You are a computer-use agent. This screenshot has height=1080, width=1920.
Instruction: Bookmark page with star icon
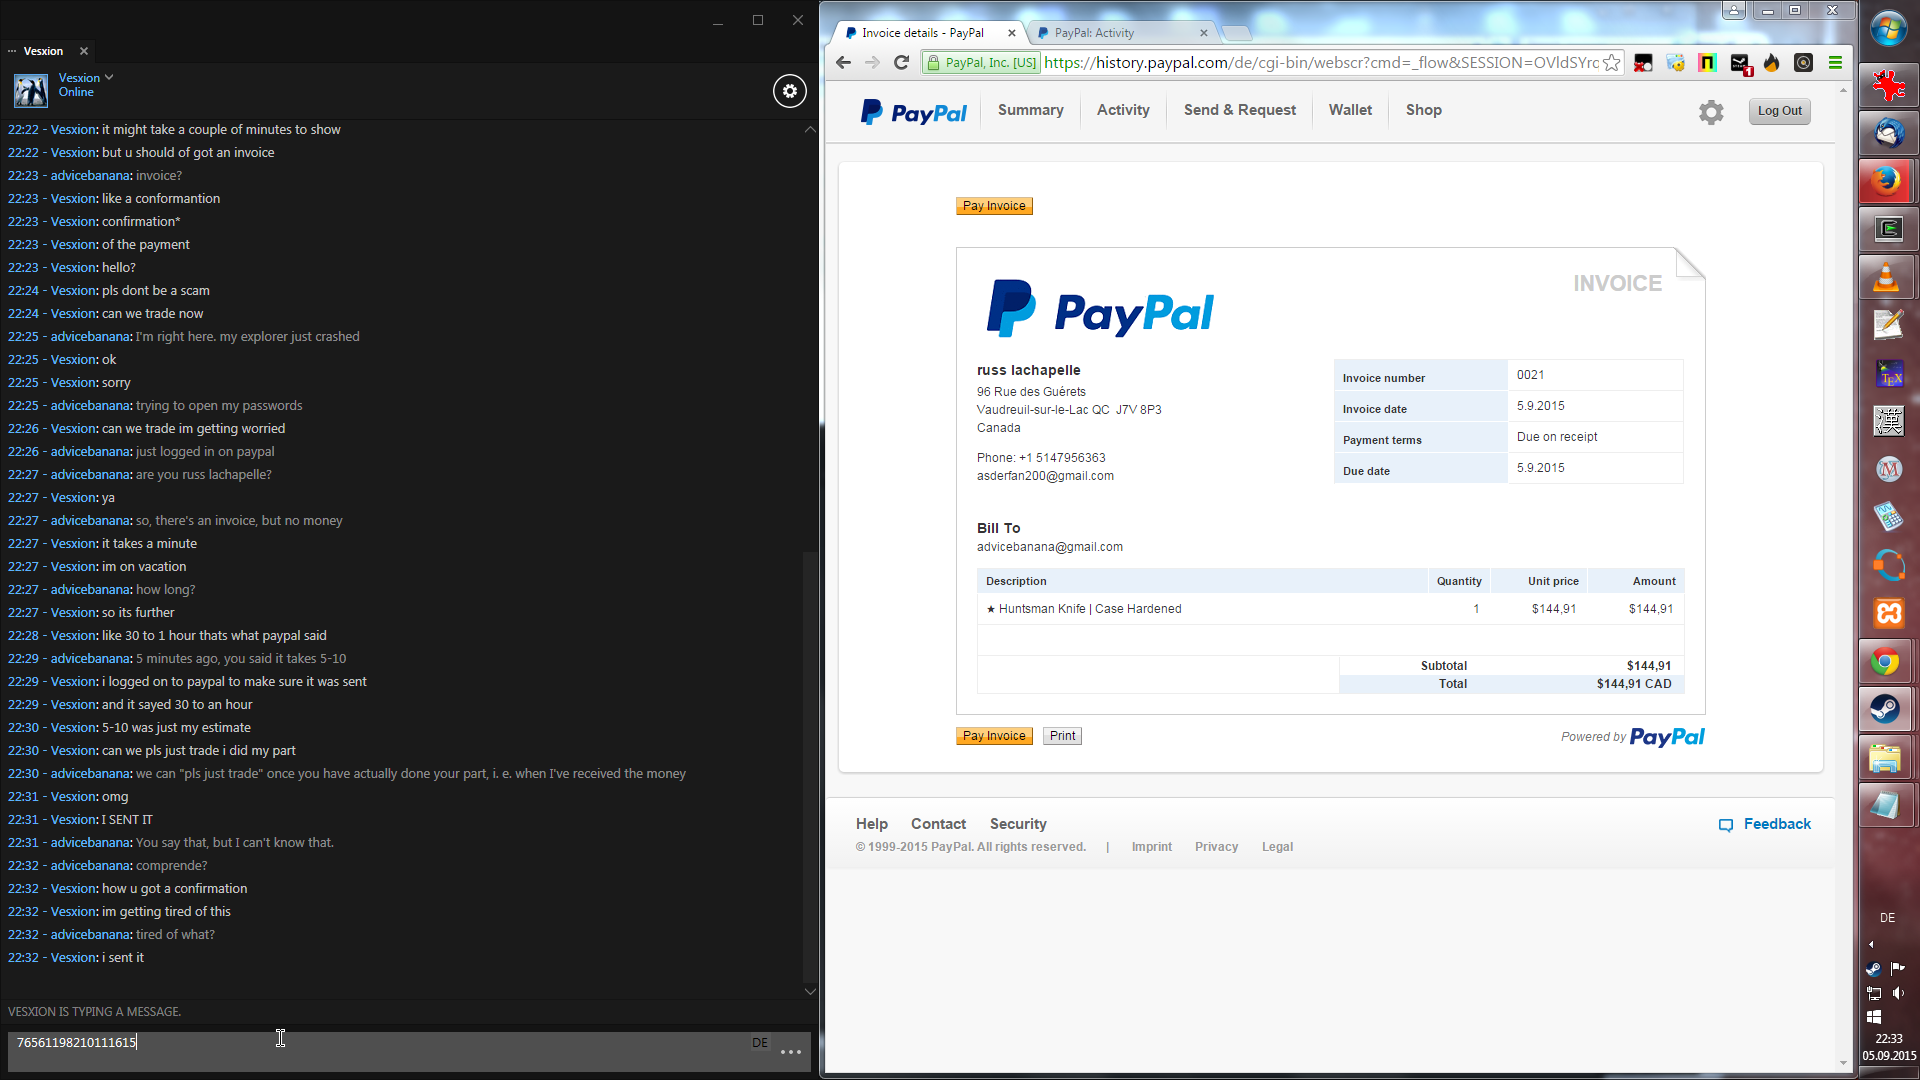pos(1611,63)
